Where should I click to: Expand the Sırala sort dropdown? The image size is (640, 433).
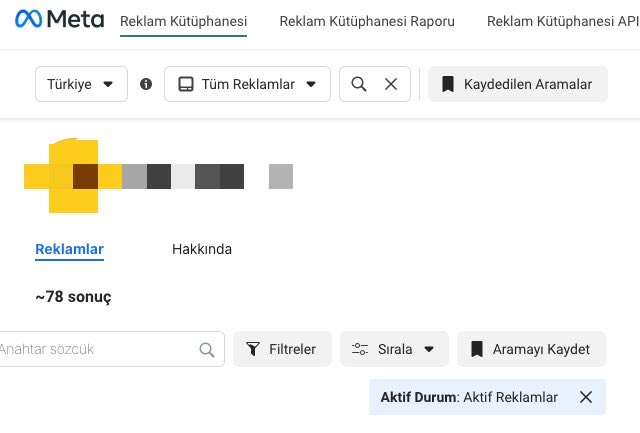point(394,349)
